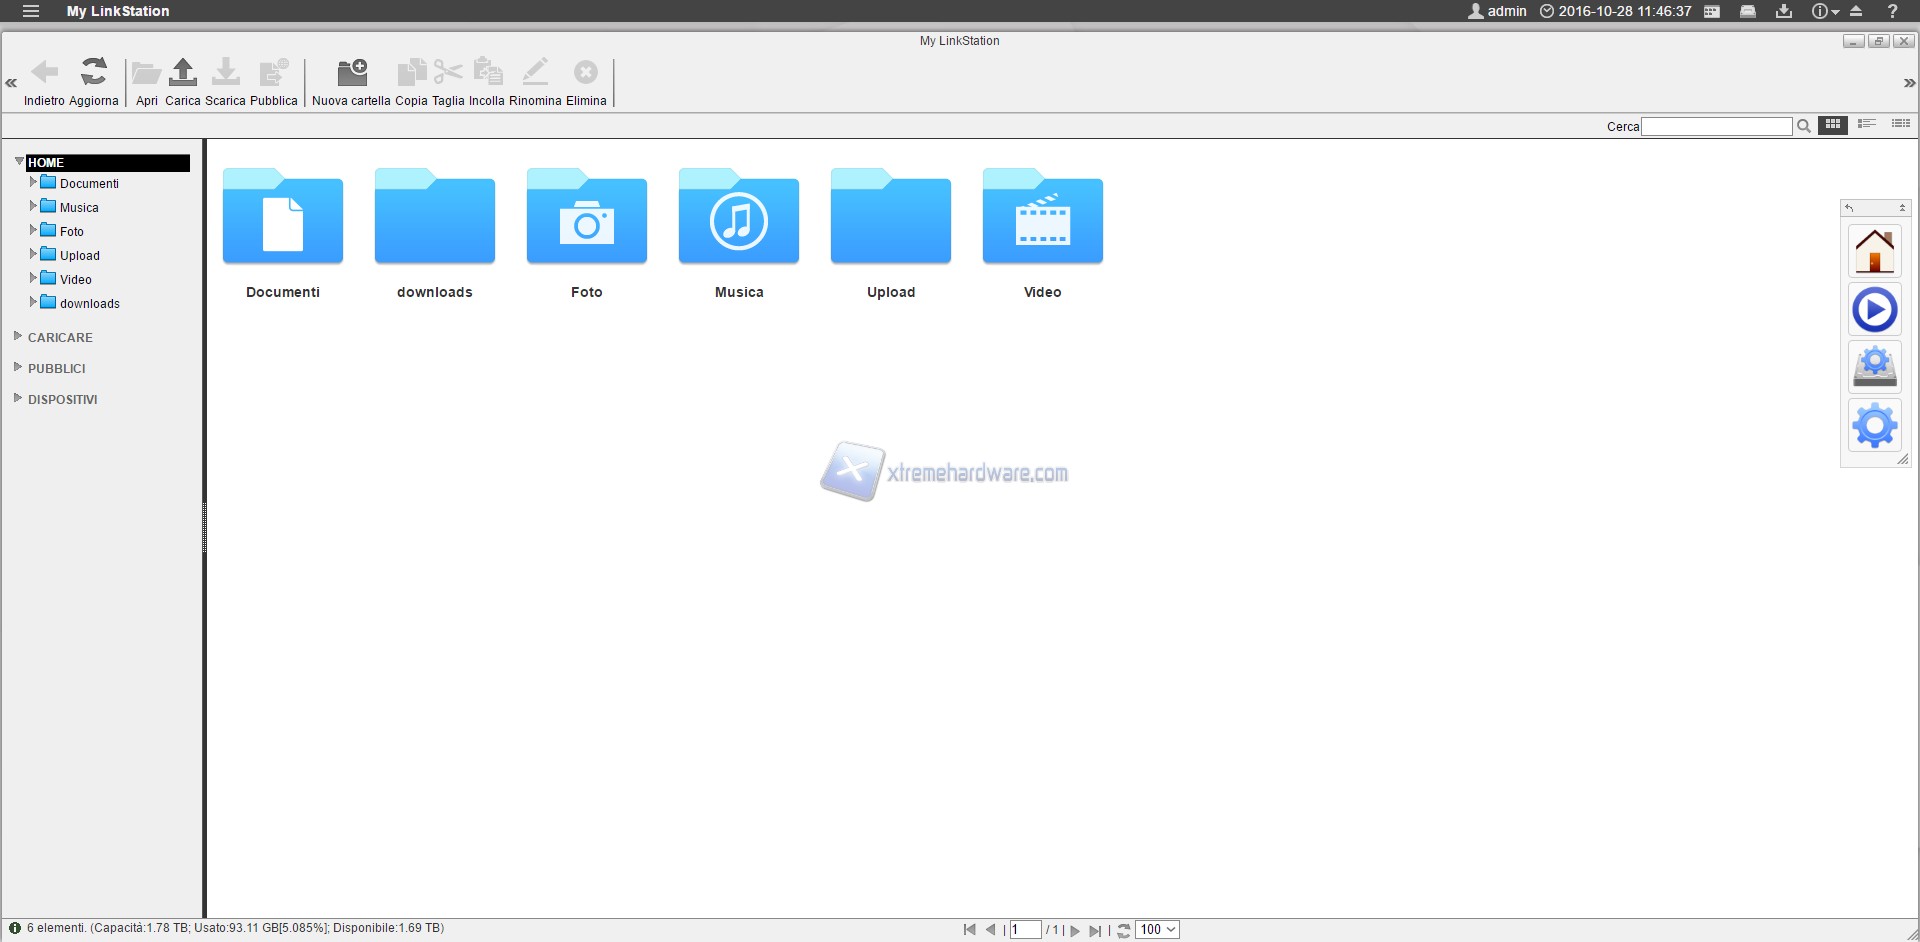Go to the next page arrow
Viewport: 1920px width, 942px height.
(1075, 930)
